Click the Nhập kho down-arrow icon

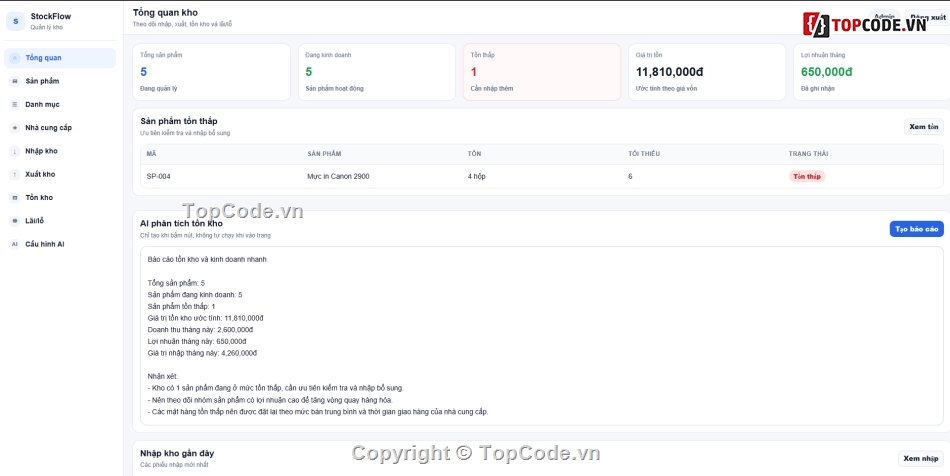point(15,151)
